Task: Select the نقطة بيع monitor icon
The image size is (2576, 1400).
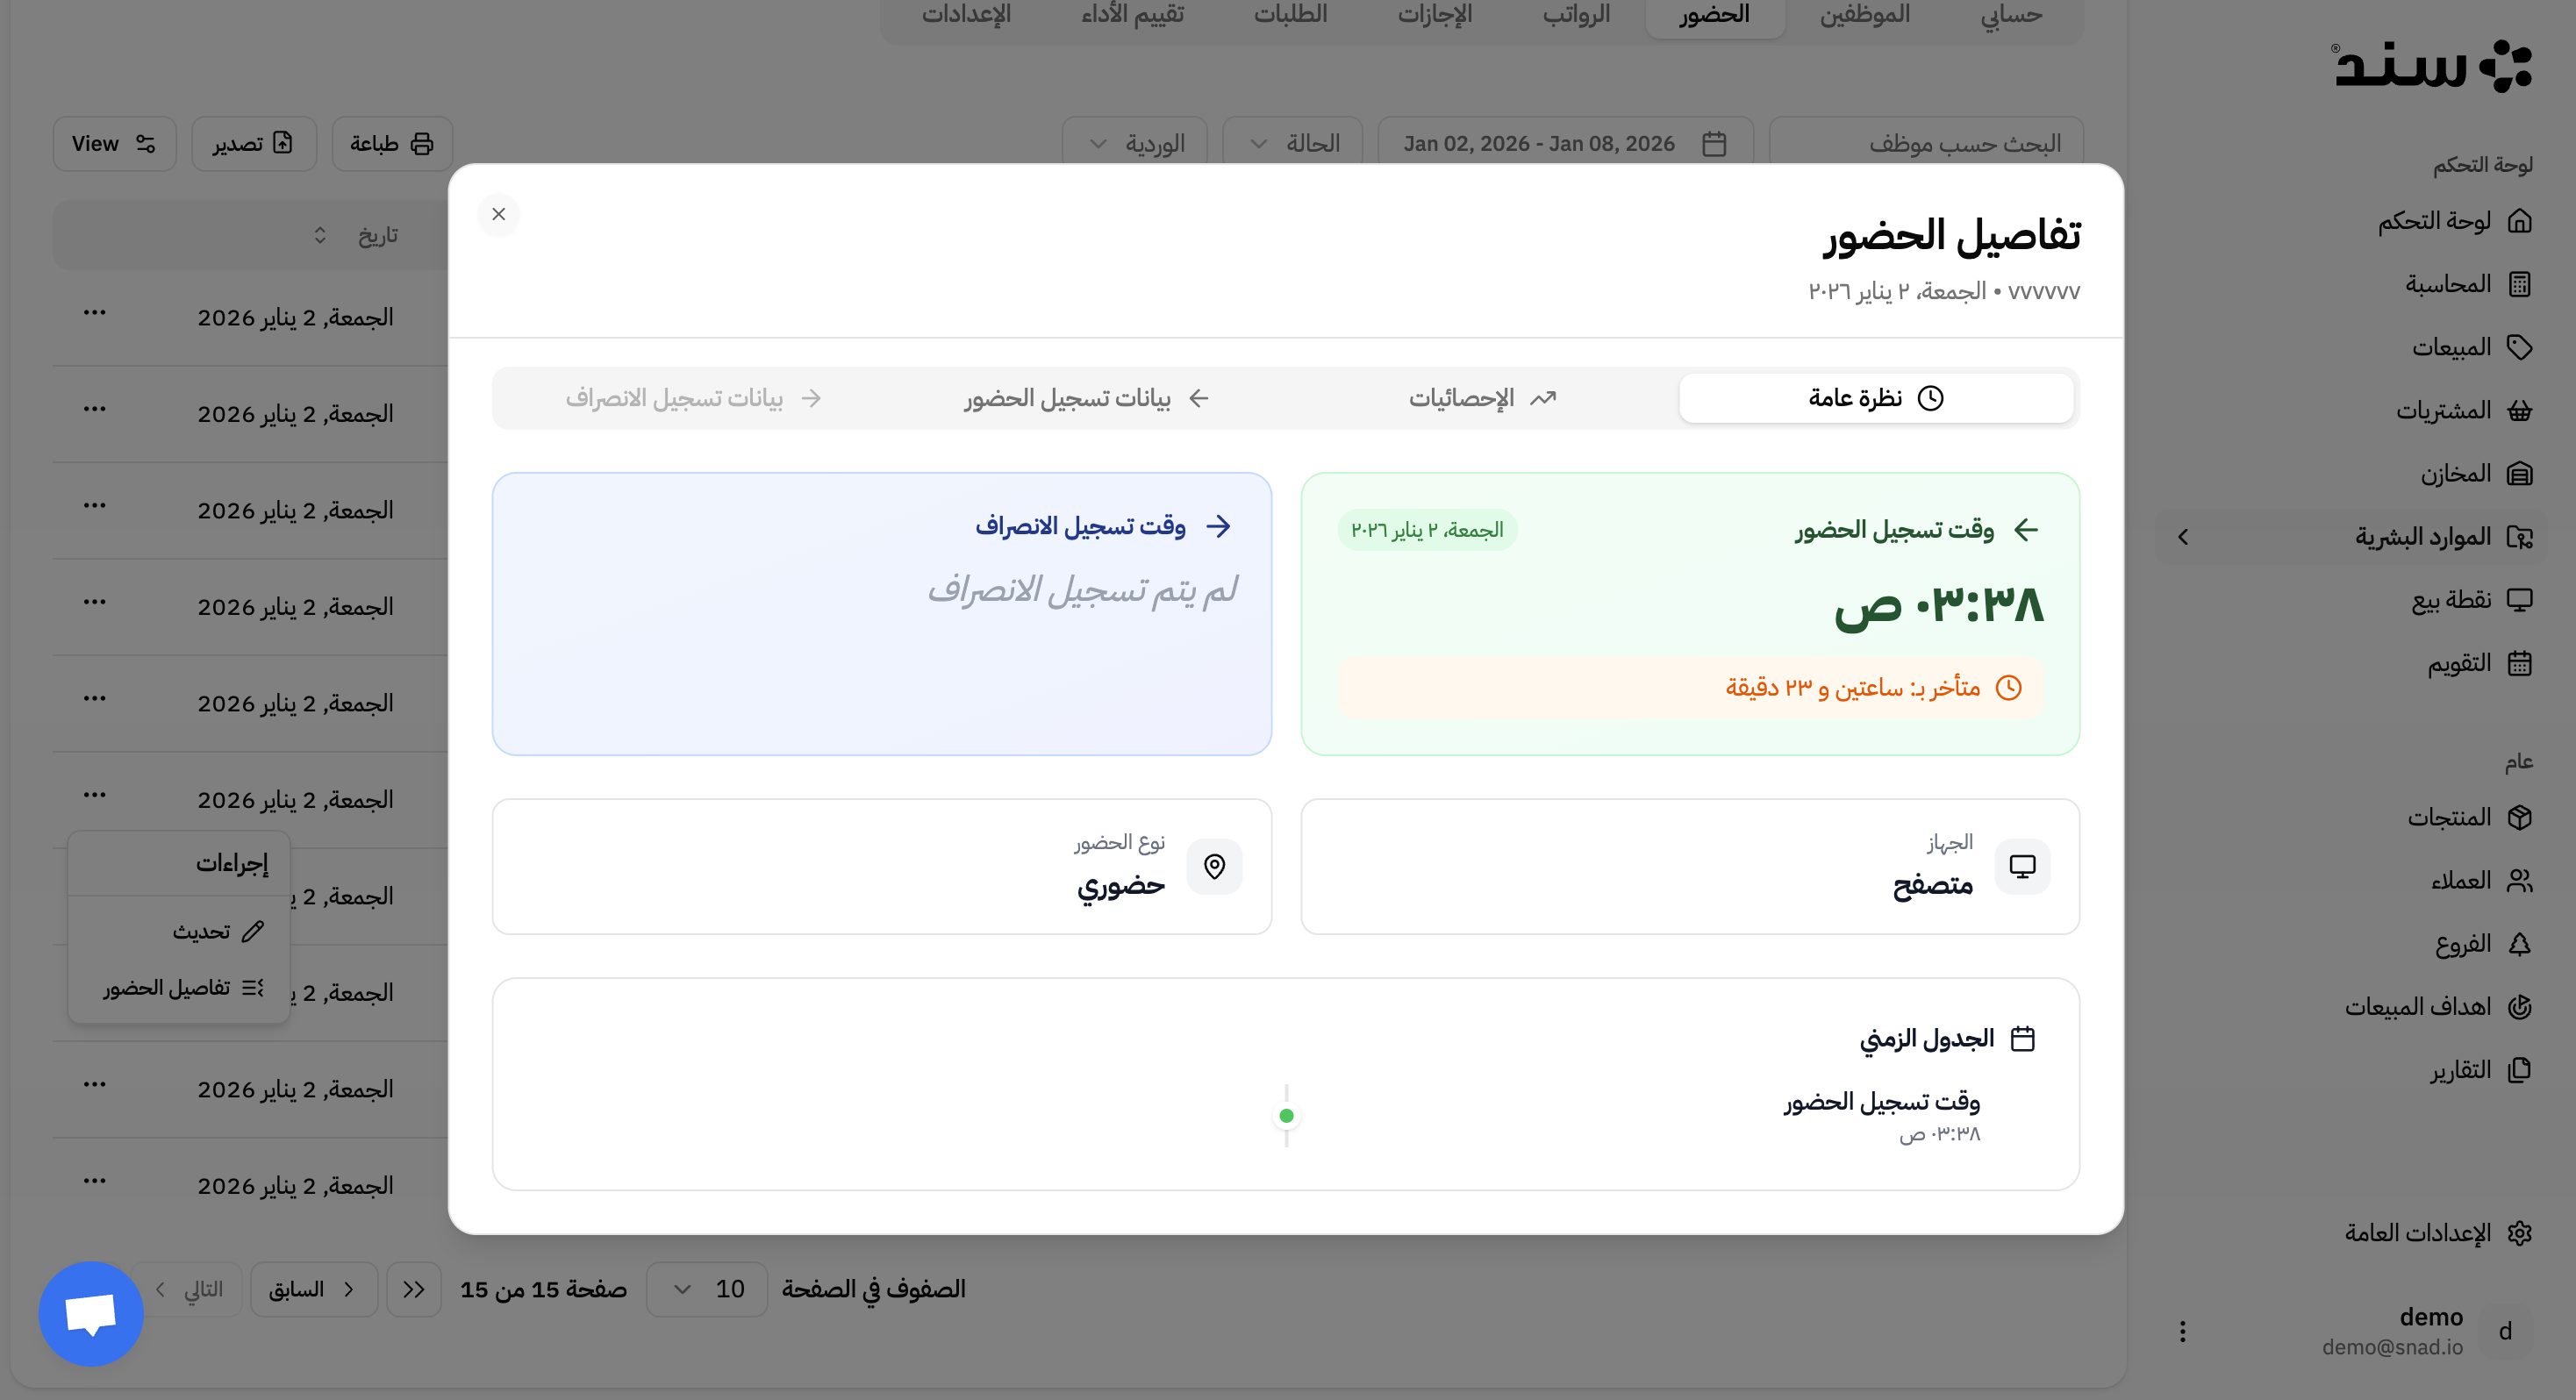Action: 2522,599
